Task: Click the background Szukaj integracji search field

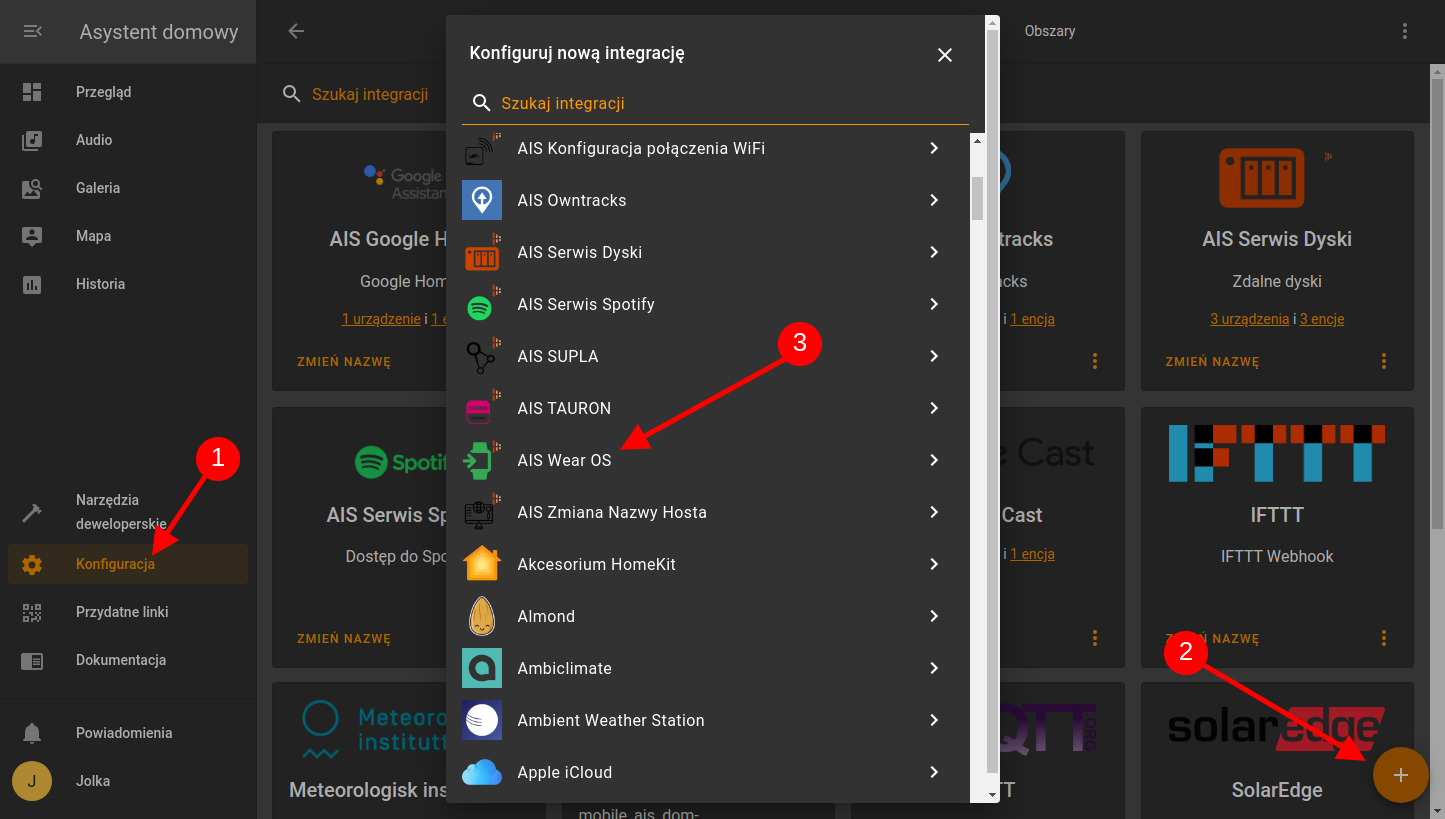Action: click(x=370, y=94)
